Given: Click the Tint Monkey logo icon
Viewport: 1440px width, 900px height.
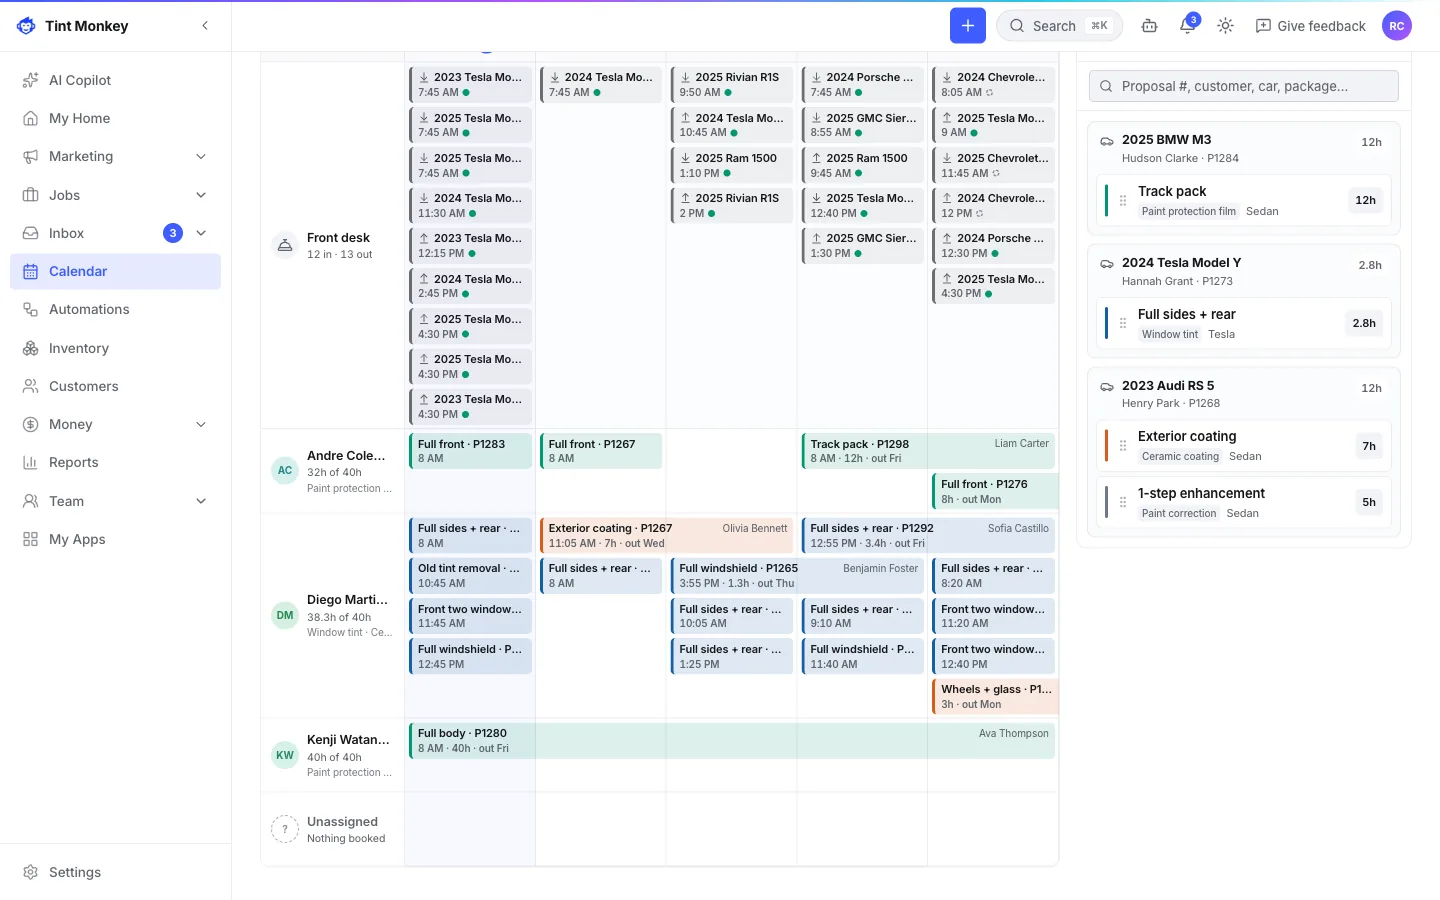Looking at the screenshot, I should (x=26, y=26).
